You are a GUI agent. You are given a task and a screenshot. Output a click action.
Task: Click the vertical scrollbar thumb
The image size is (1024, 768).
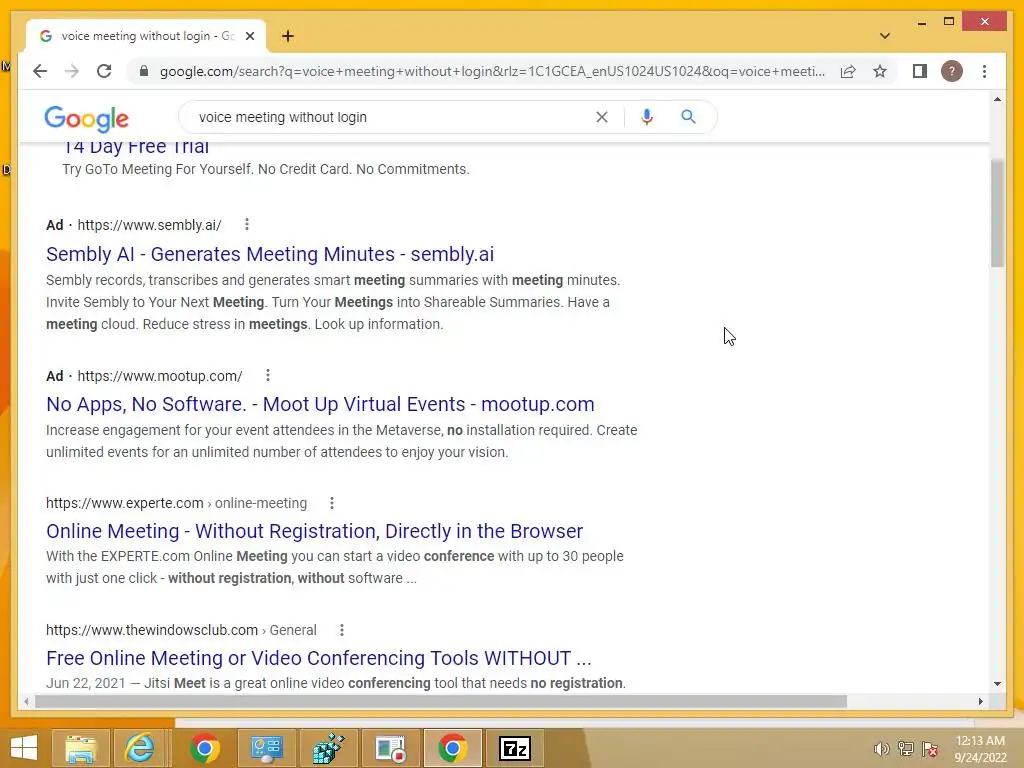(x=997, y=212)
